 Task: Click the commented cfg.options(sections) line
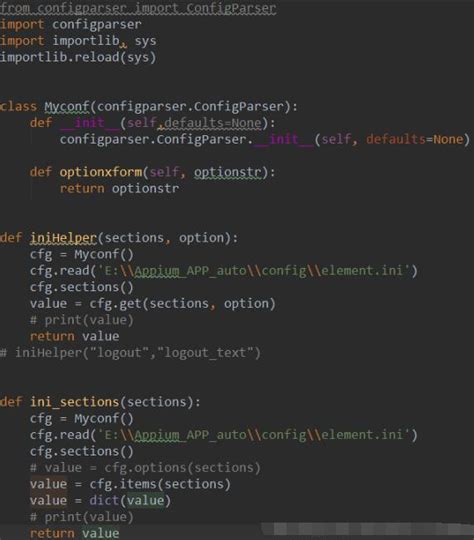[x=145, y=467]
